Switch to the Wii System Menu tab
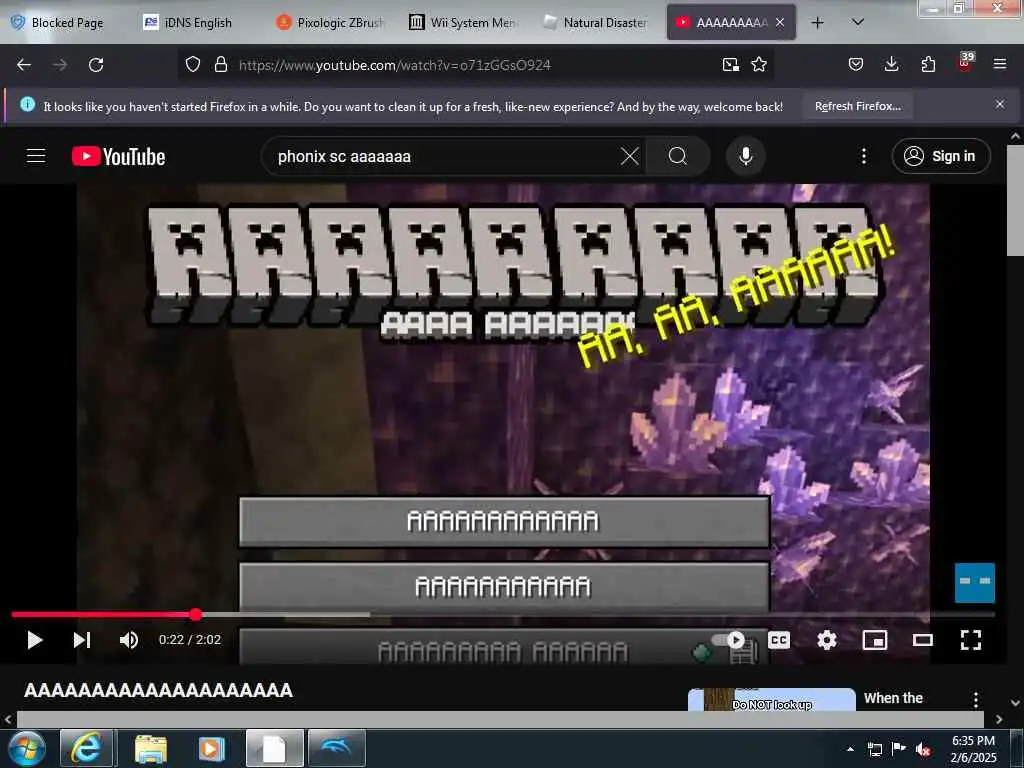Screen dimensions: 1024x768 point(465,23)
